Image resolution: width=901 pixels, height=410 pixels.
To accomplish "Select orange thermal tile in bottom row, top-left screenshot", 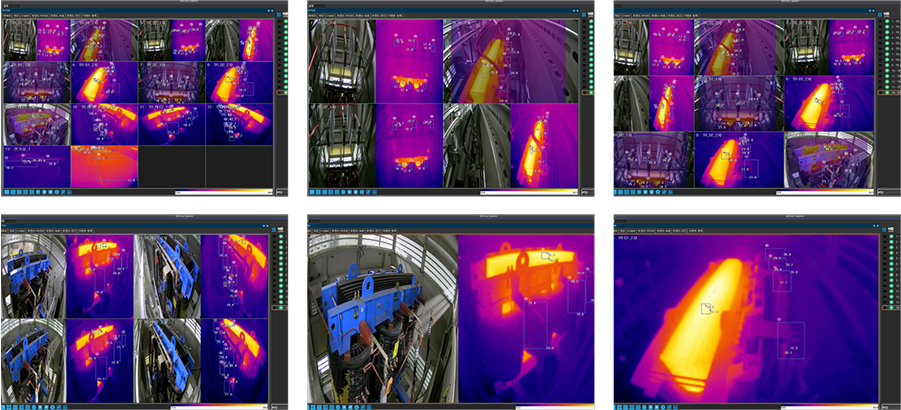I will pos(104,166).
